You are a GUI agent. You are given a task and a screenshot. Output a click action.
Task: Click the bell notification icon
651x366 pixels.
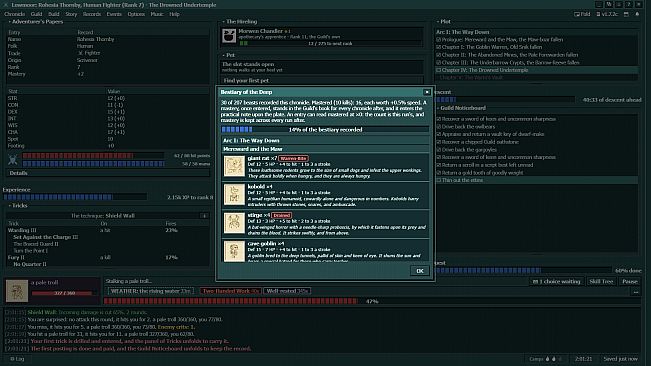(637, 14)
